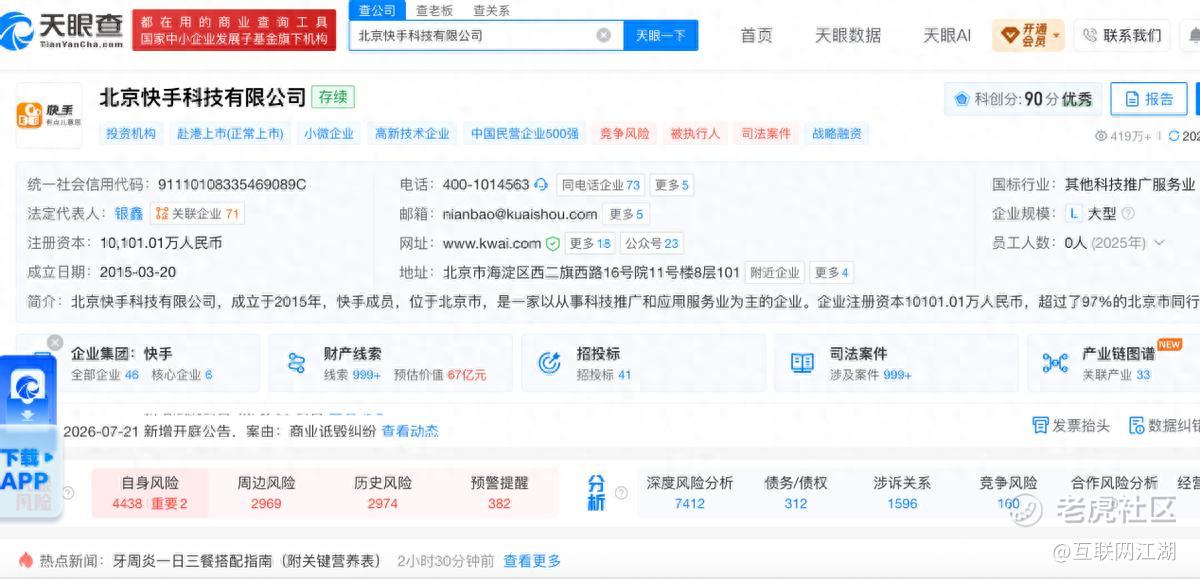
Task: Expand 更多 5 next to phone number
Action: coord(671,185)
